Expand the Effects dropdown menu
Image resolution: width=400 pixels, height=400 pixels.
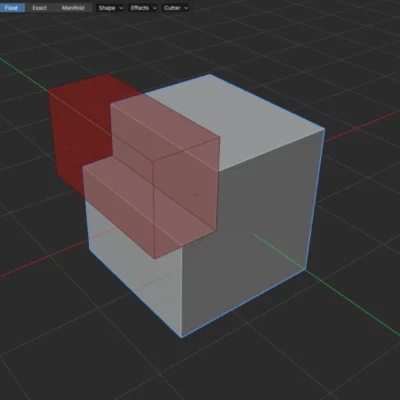[x=143, y=8]
